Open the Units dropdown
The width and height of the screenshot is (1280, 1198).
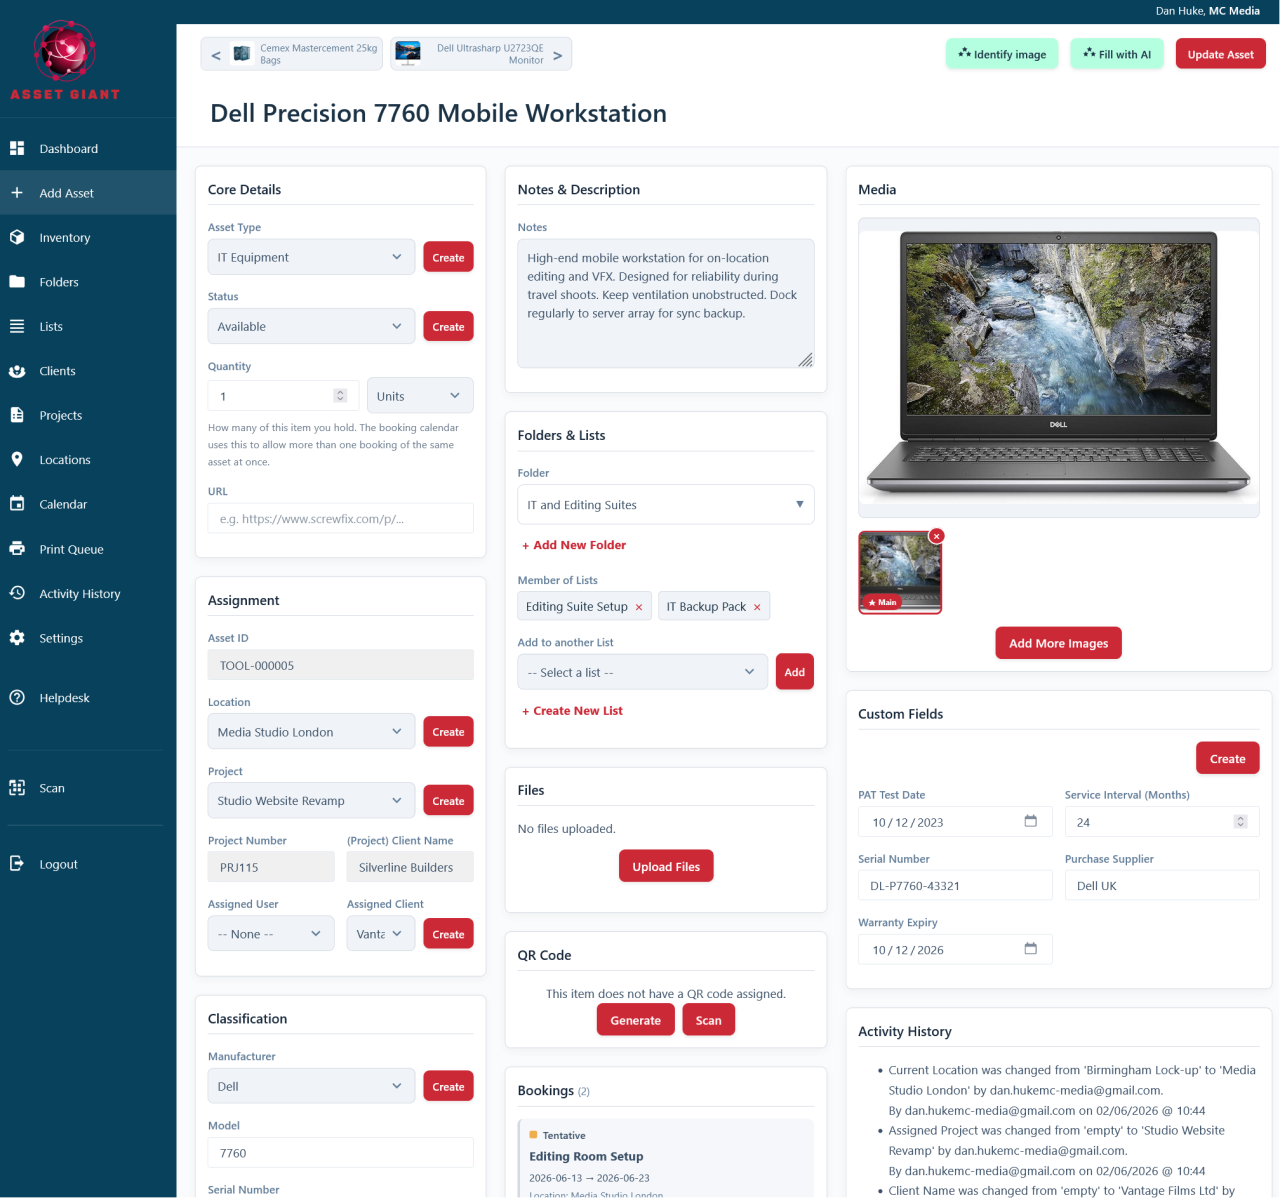click(420, 396)
